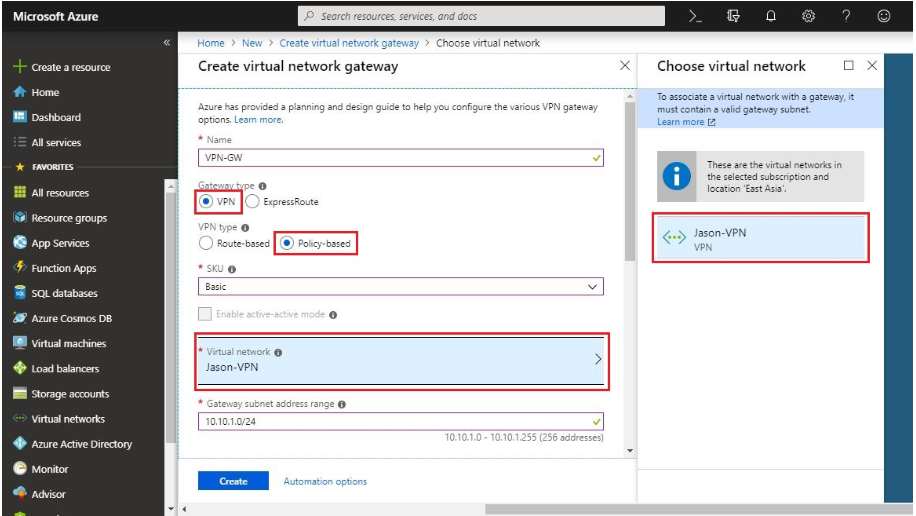Click the Create button
The height and width of the screenshot is (516, 916).
tap(233, 481)
